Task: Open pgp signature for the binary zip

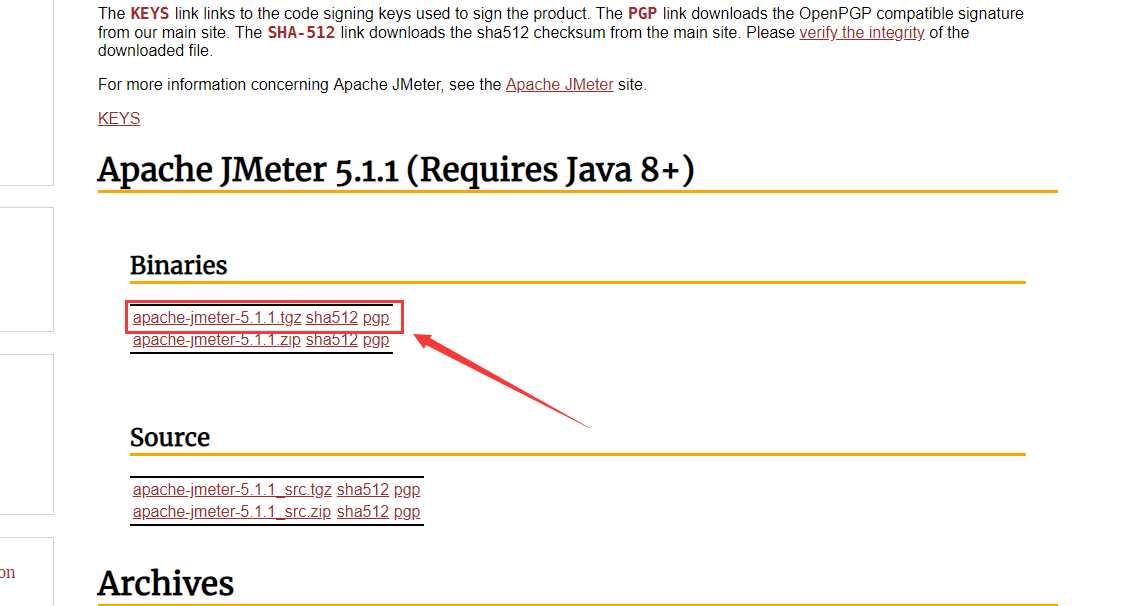Action: click(375, 339)
